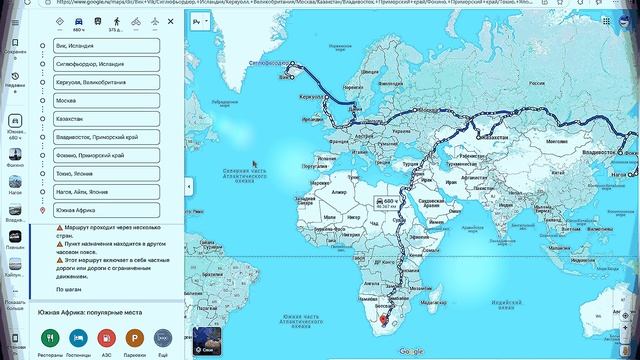Edit the Нагоя, Айти, Япония field
The width and height of the screenshot is (640, 360).
(x=106, y=192)
